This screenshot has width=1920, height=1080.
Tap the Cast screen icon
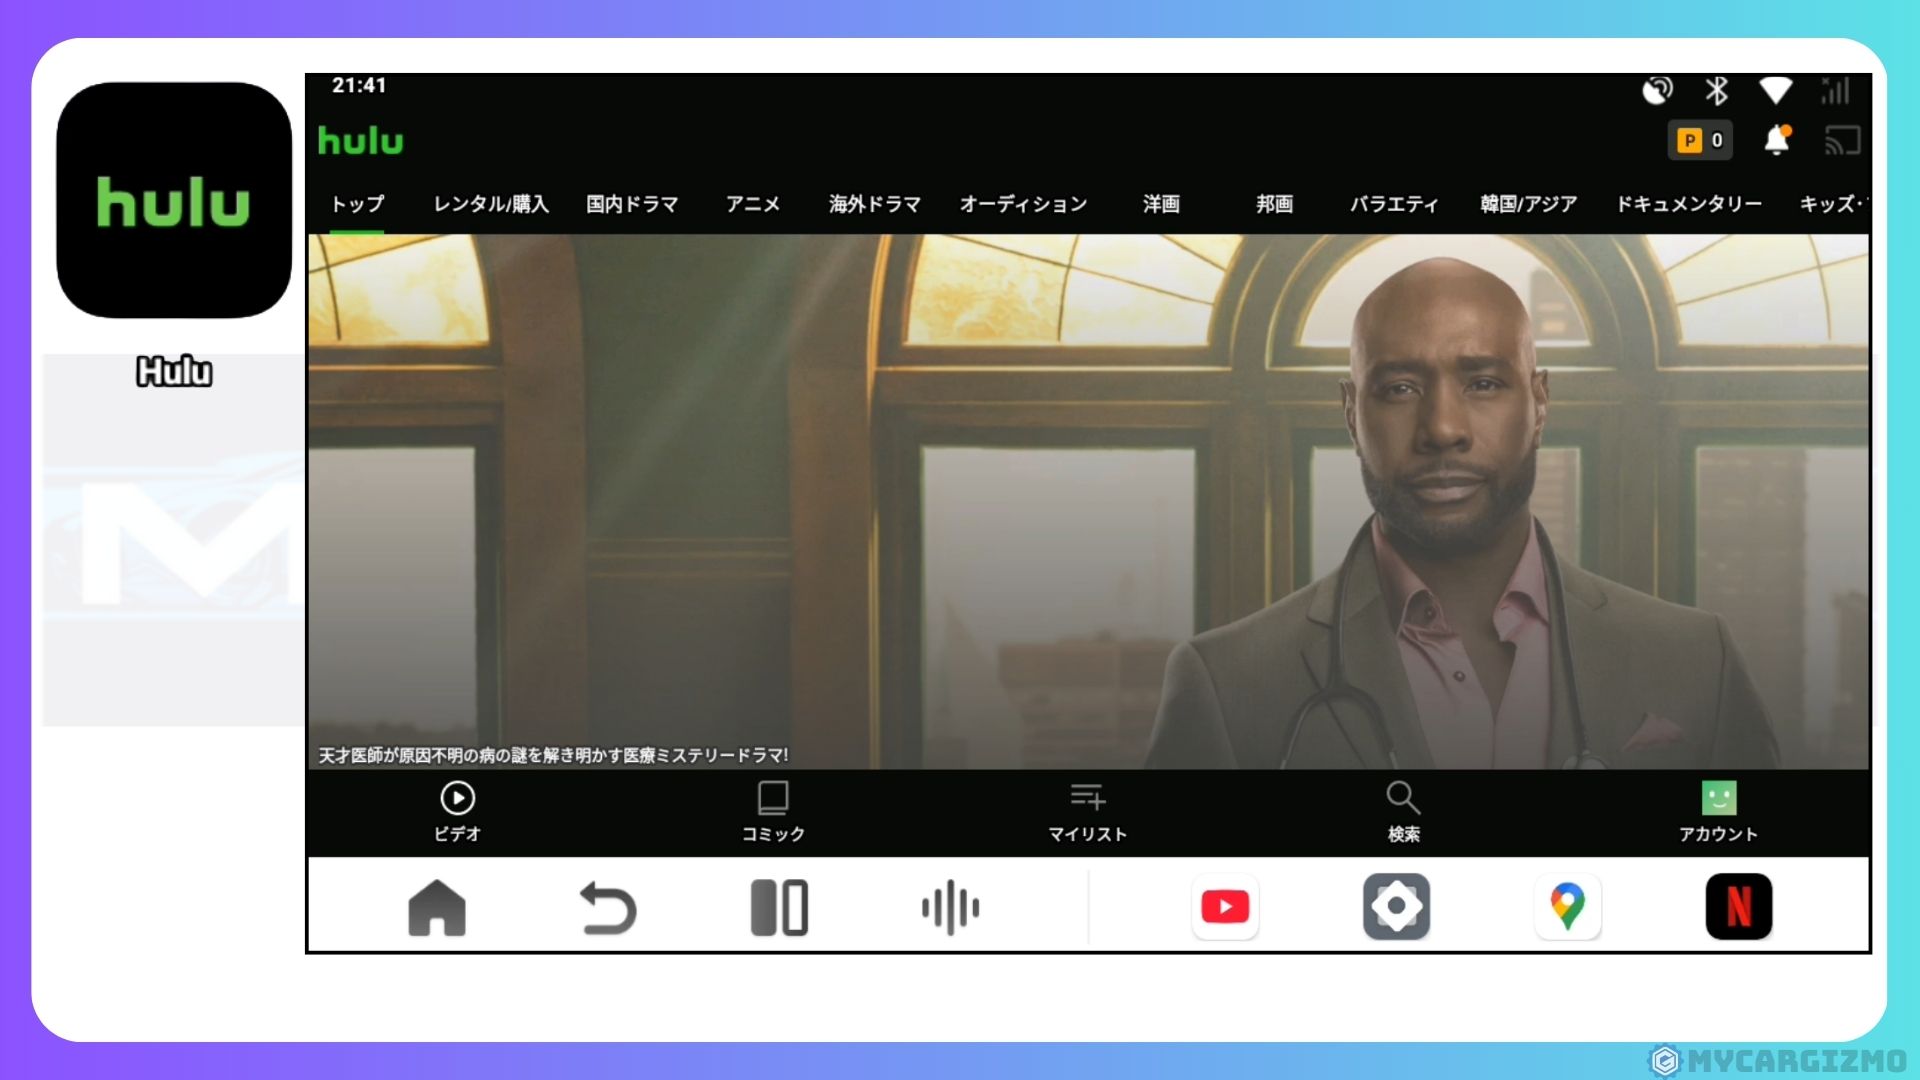[x=1842, y=141]
